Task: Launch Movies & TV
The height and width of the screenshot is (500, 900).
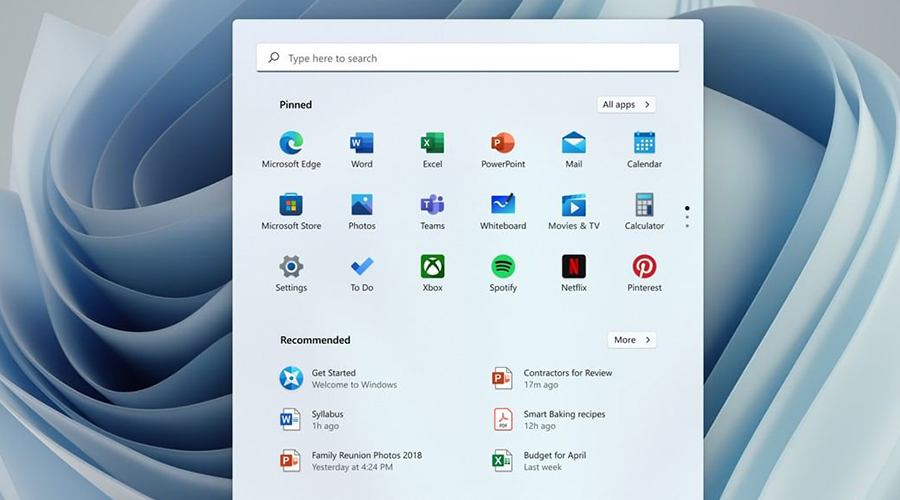Action: click(573, 205)
